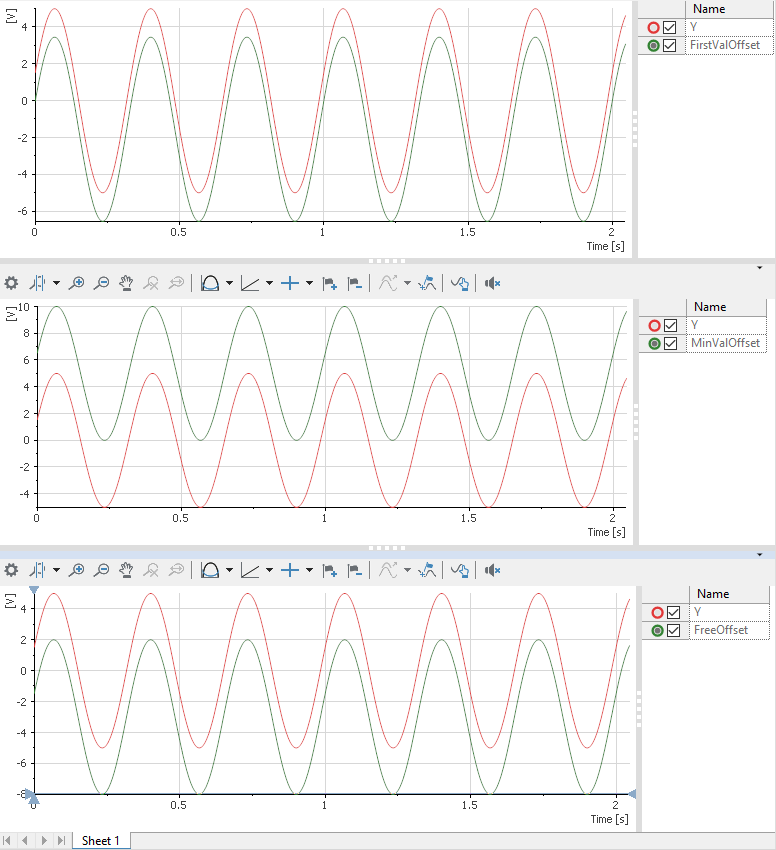Click the blue plus cursor icon in middle toolbar
The width and height of the screenshot is (776, 850).
tap(290, 283)
